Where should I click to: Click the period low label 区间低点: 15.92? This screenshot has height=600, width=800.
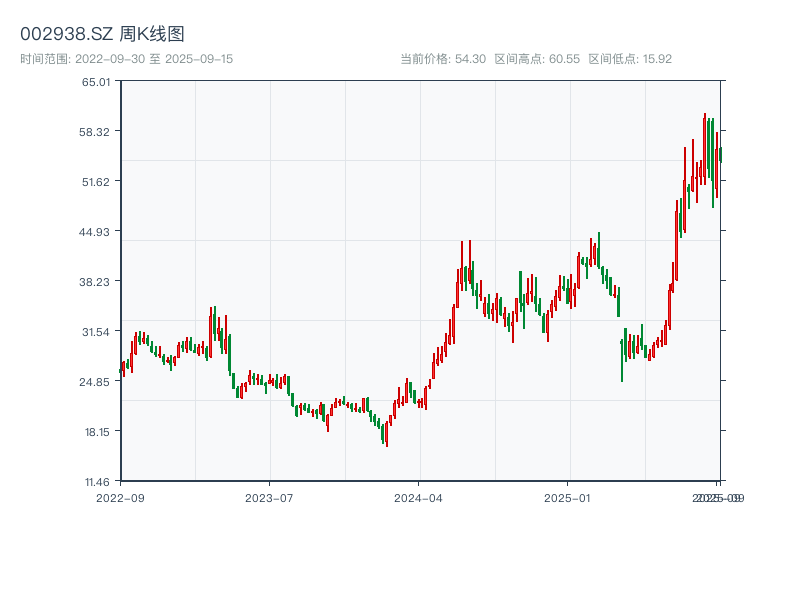tap(630, 59)
